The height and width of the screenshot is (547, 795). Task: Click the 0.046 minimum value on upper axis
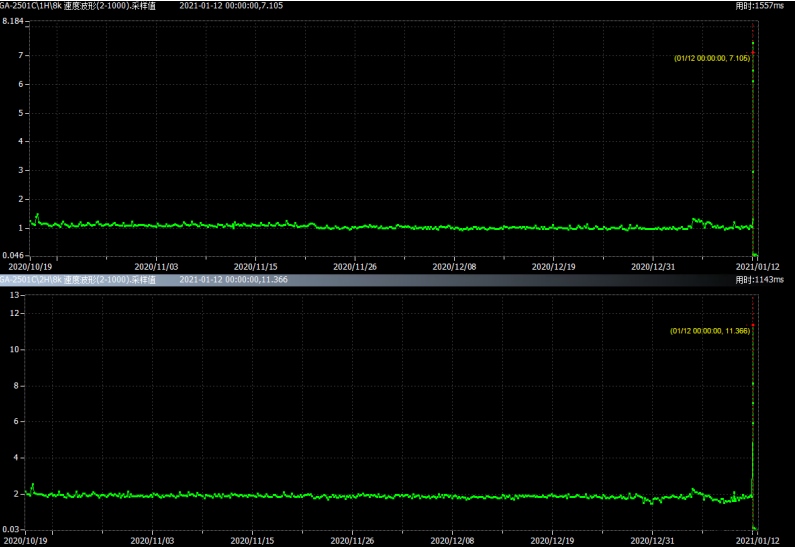point(12,257)
